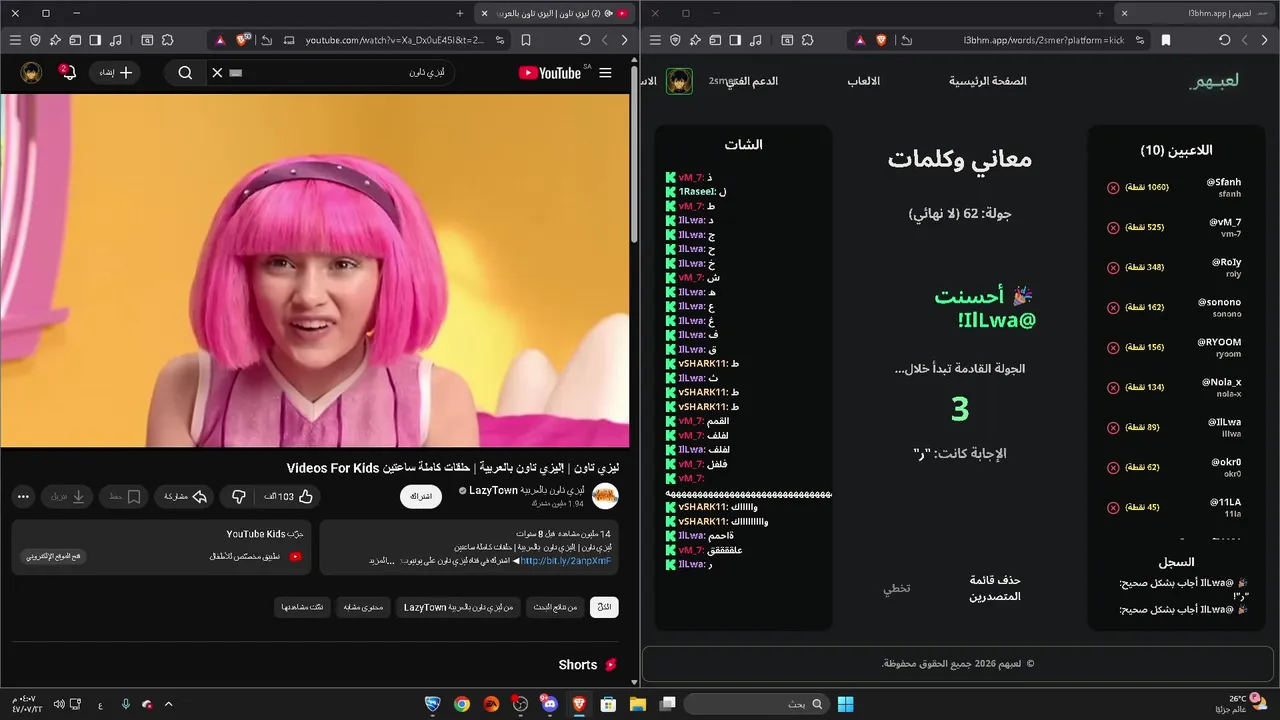This screenshot has height=720, width=1280.
Task: Open YouTube notifications bell
Action: (x=69, y=73)
